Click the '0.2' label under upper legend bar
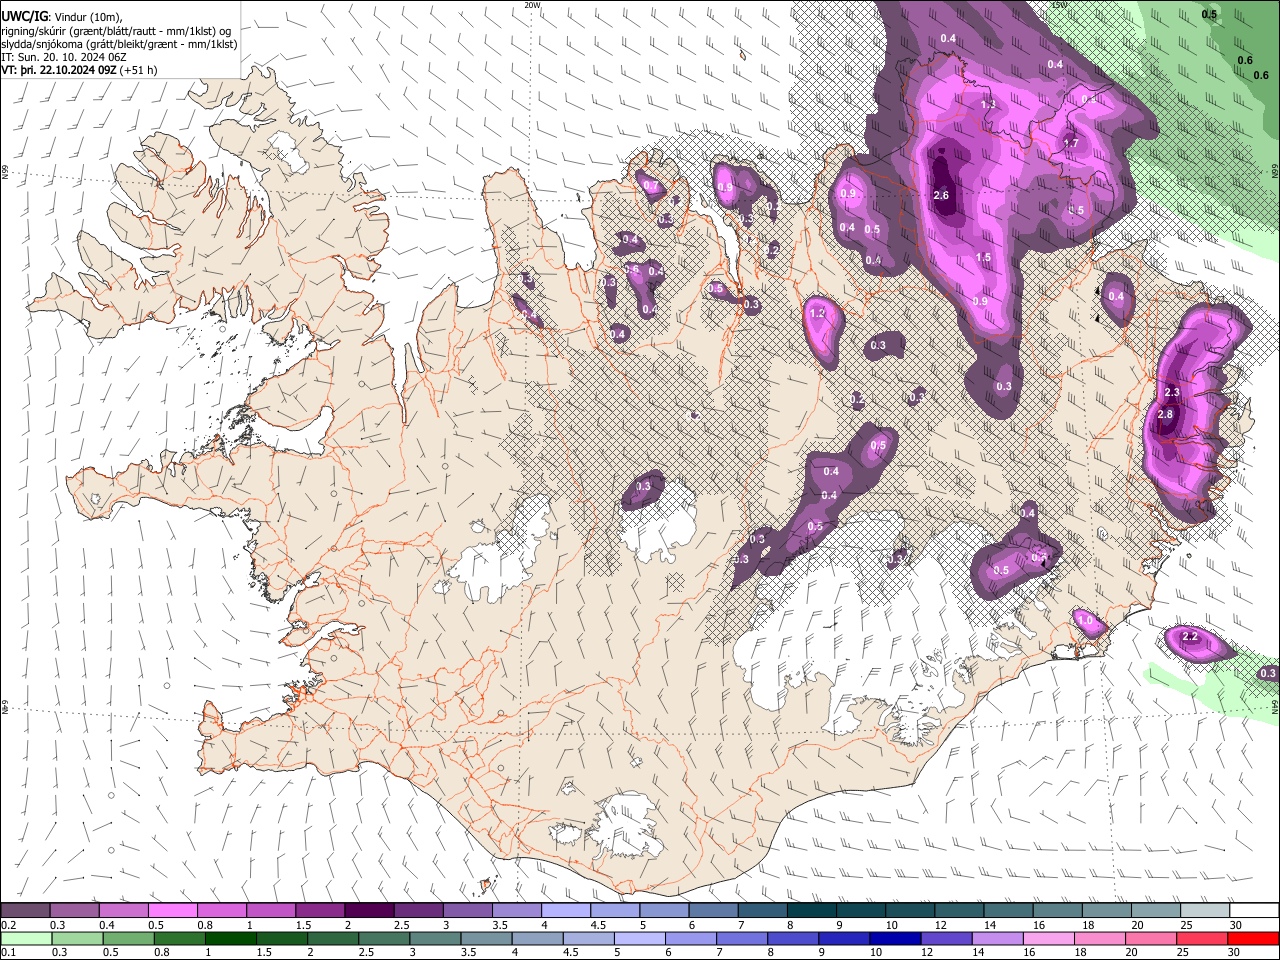Image resolution: width=1280 pixels, height=960 pixels. point(7,925)
